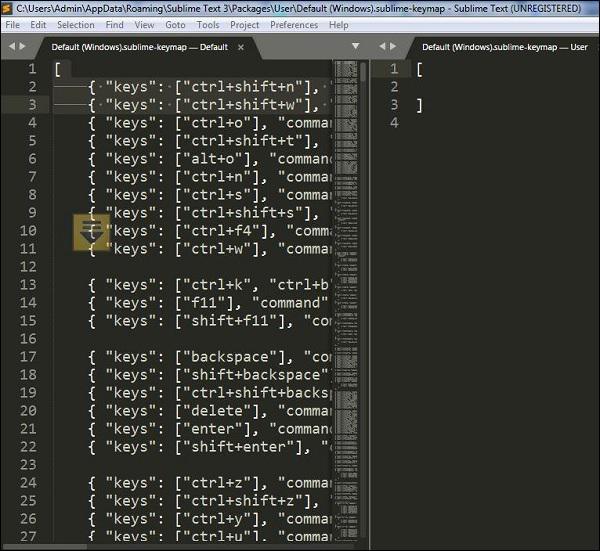600x551 pixels.
Task: Click the opening bracket on line 1 of Default keymap
Action: [58, 70]
